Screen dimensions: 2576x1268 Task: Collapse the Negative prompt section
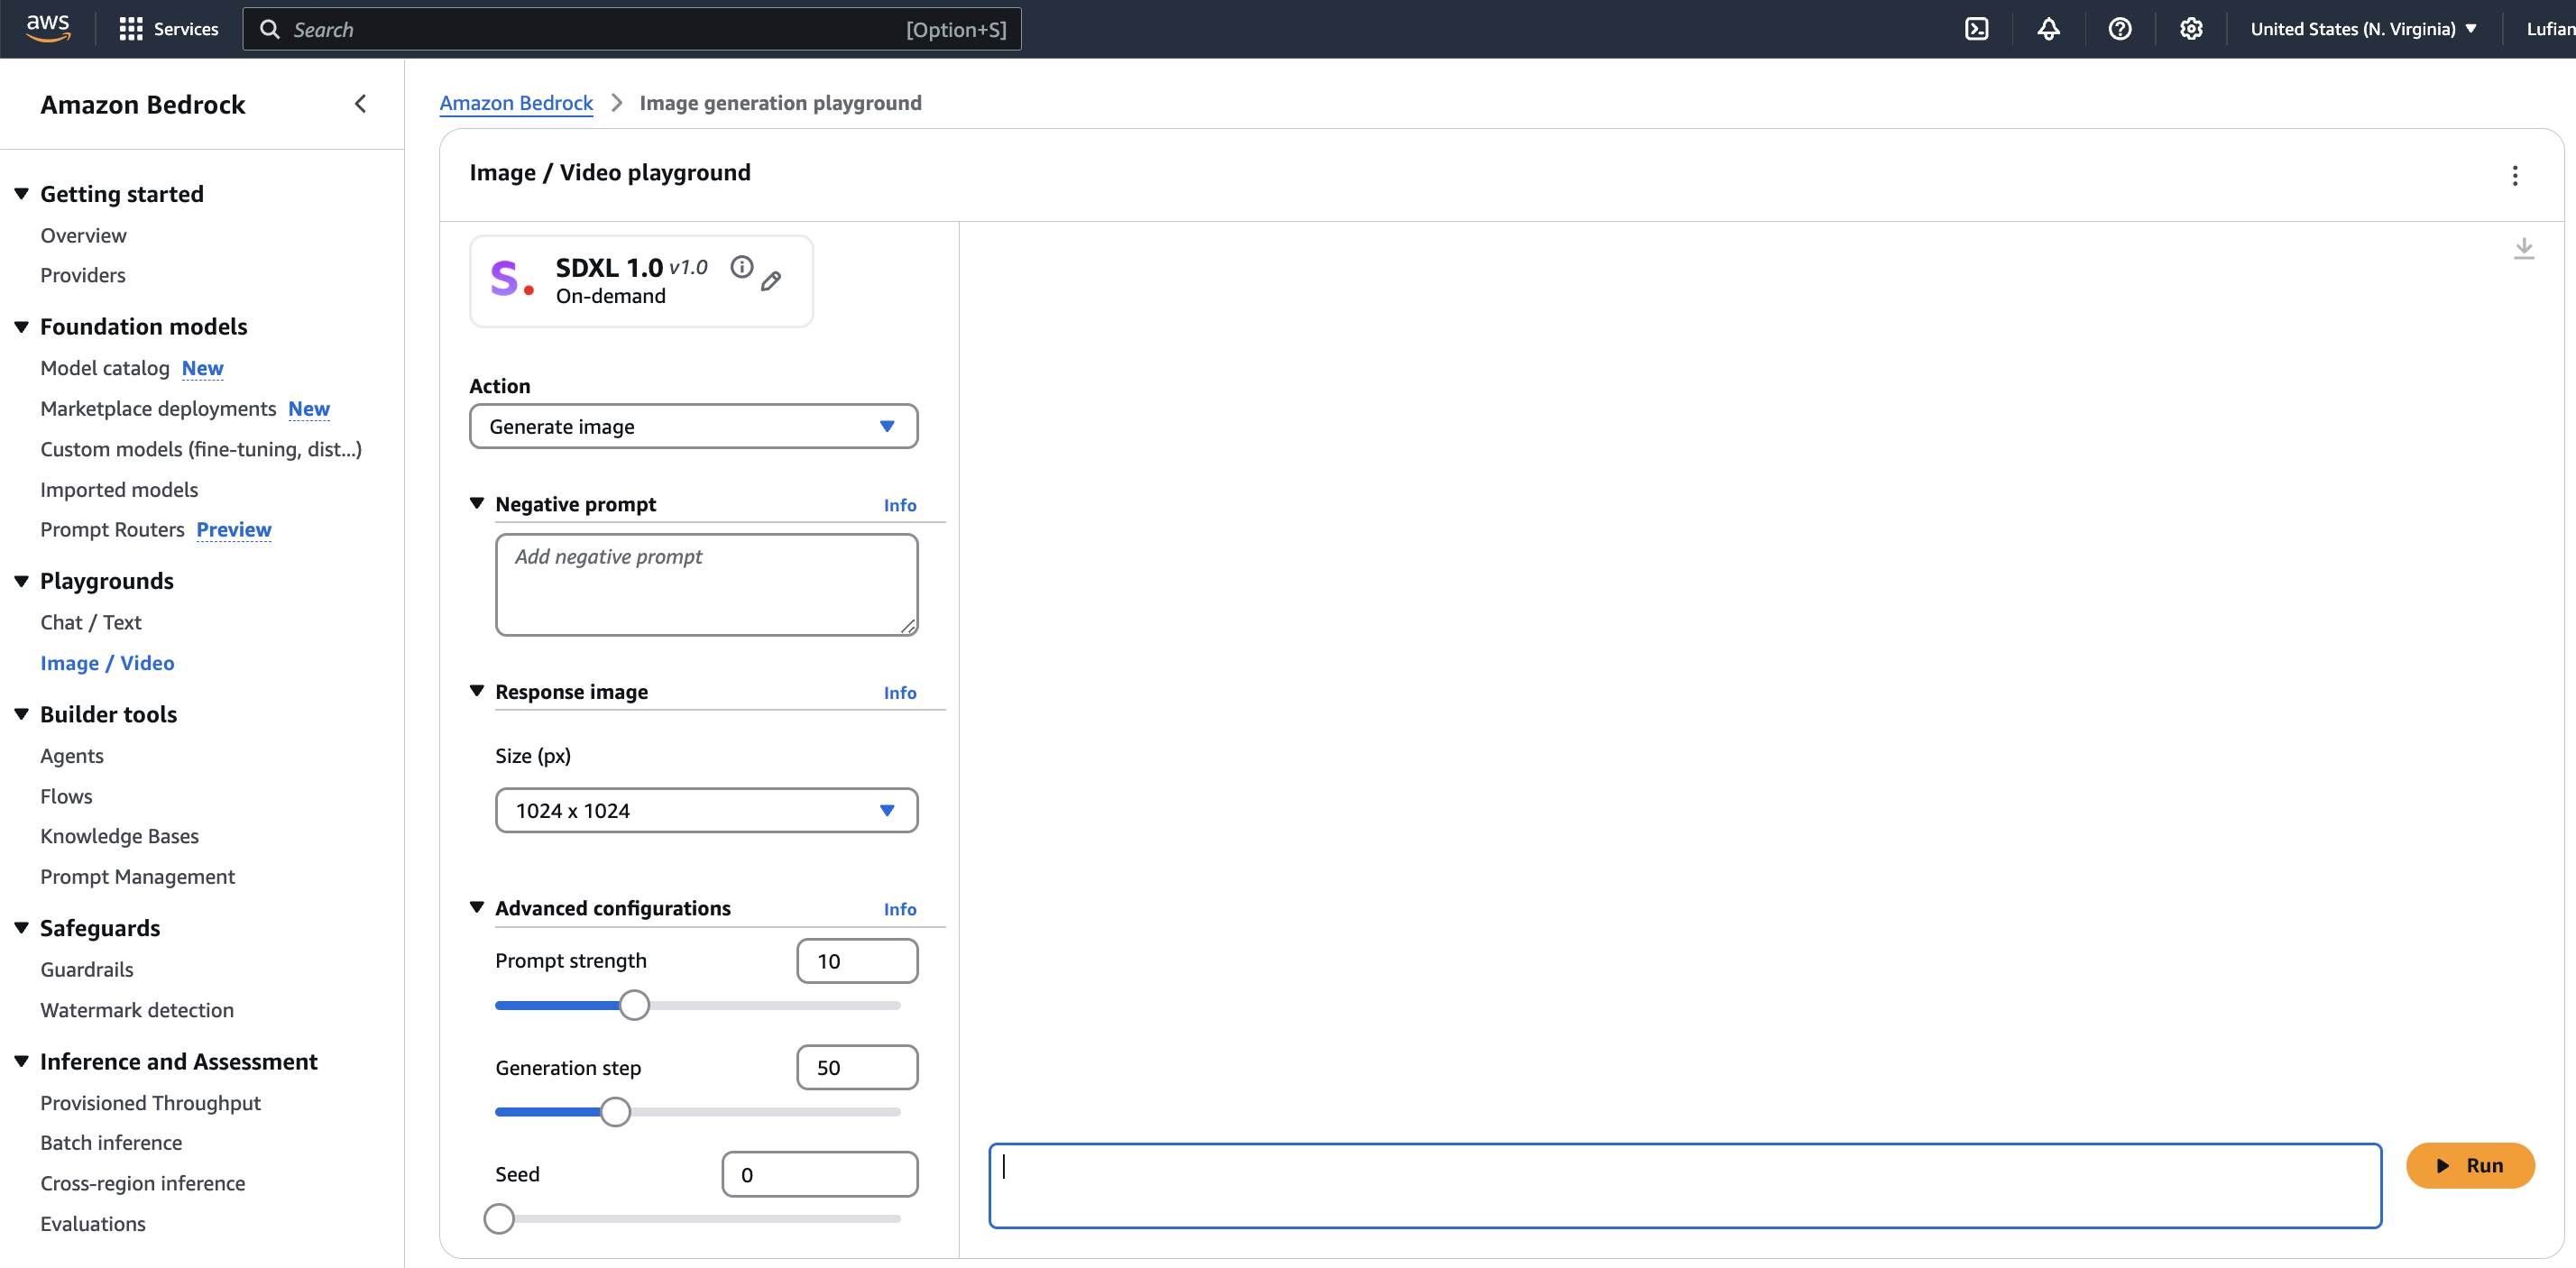[477, 503]
